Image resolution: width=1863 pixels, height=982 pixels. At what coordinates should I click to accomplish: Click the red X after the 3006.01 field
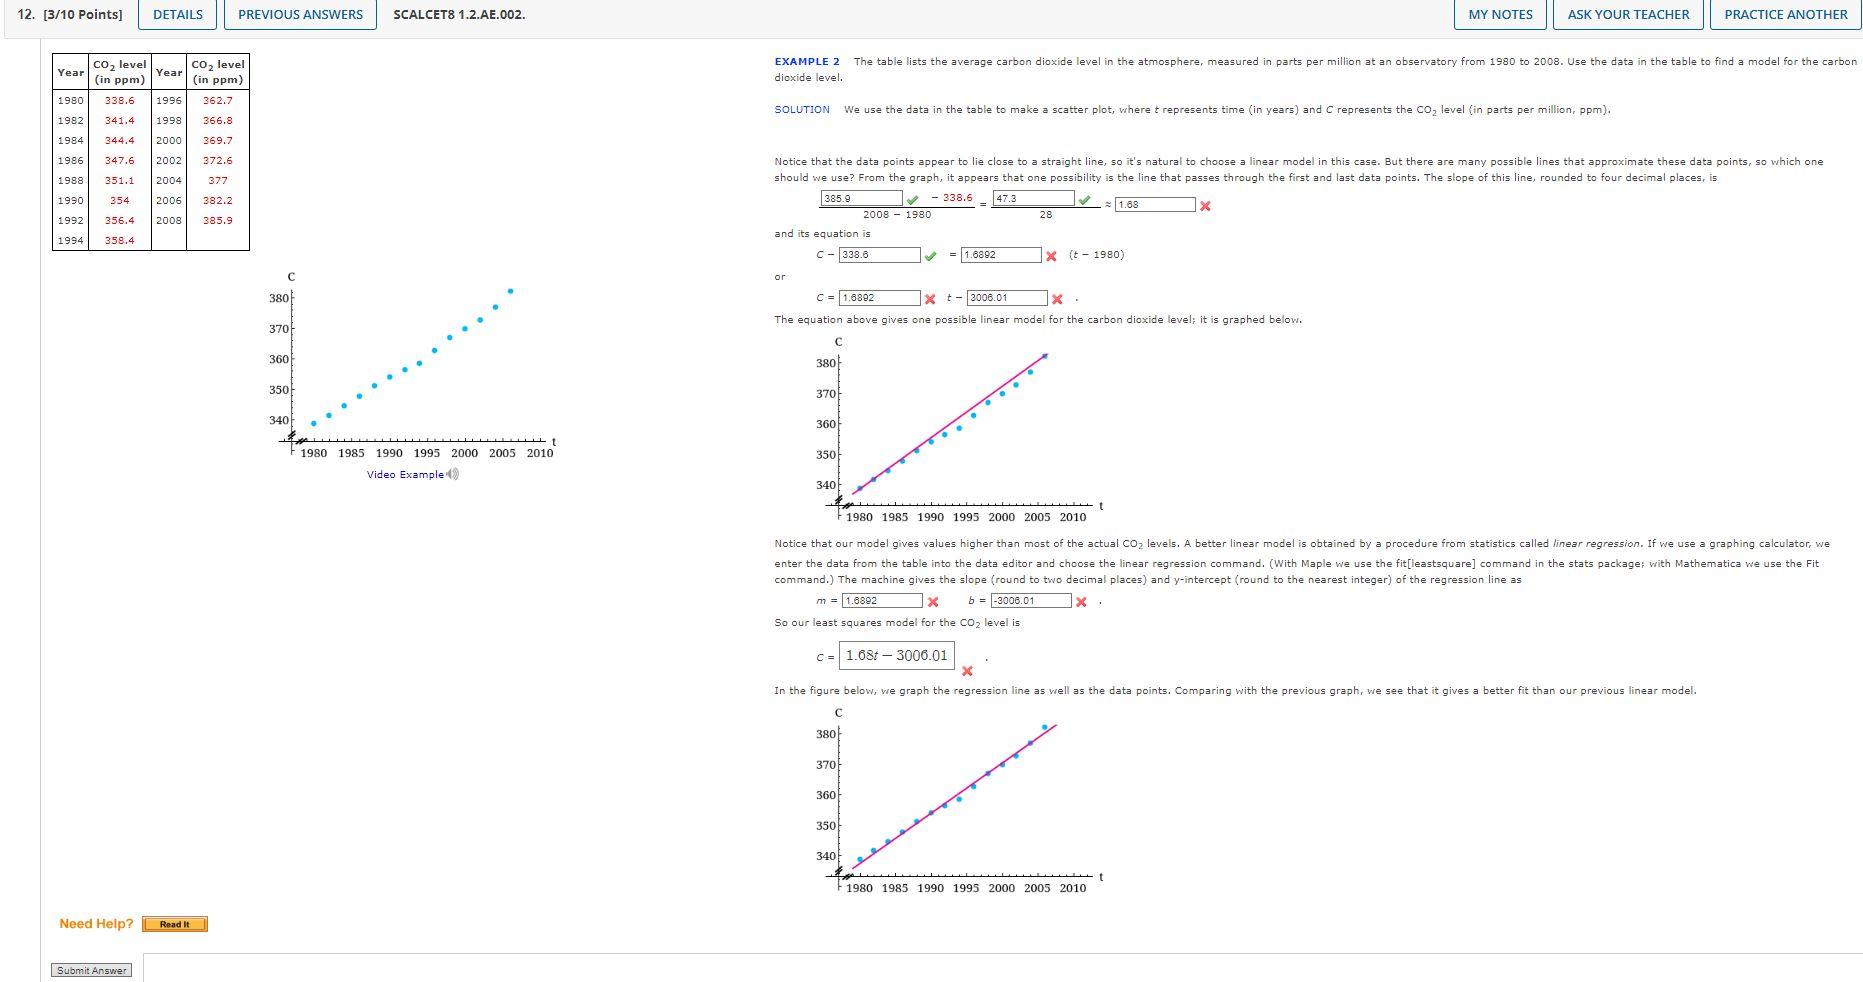pyautogui.click(x=1058, y=299)
